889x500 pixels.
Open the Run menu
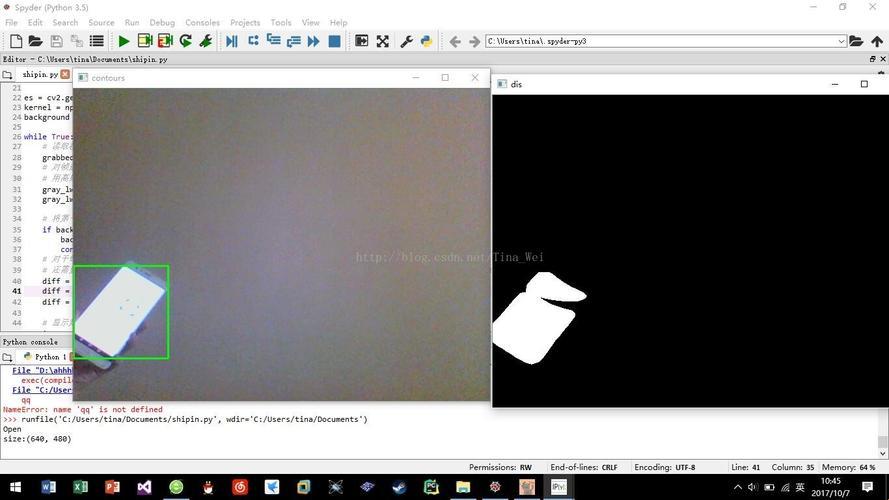(x=132, y=23)
